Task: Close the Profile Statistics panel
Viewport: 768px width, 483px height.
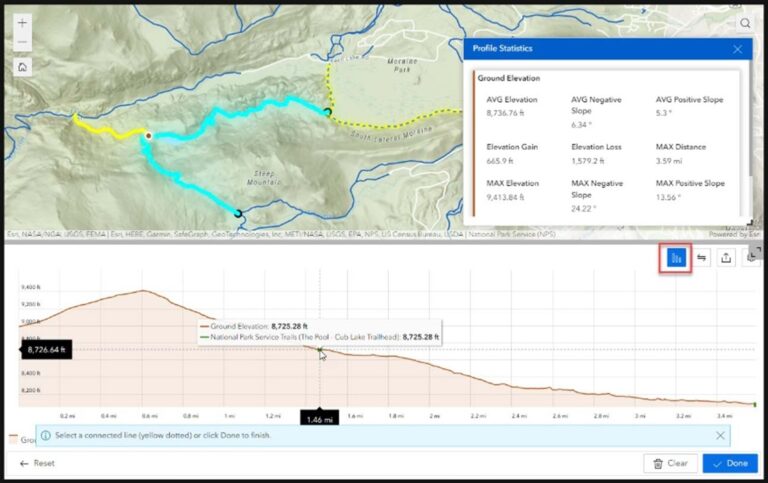Action: (737, 49)
